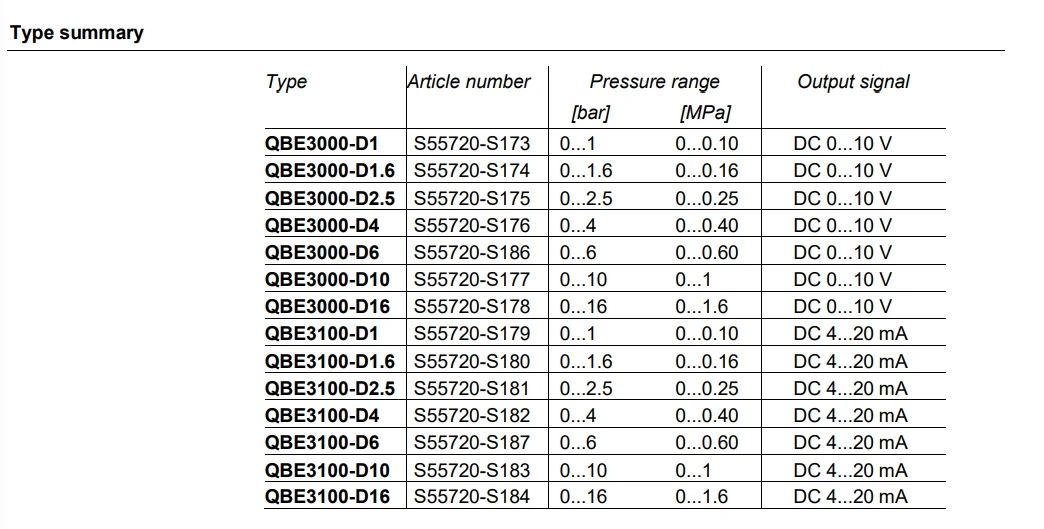Image resolution: width=1044 pixels, height=529 pixels.
Task: Click the "Type" column header
Action: (286, 82)
